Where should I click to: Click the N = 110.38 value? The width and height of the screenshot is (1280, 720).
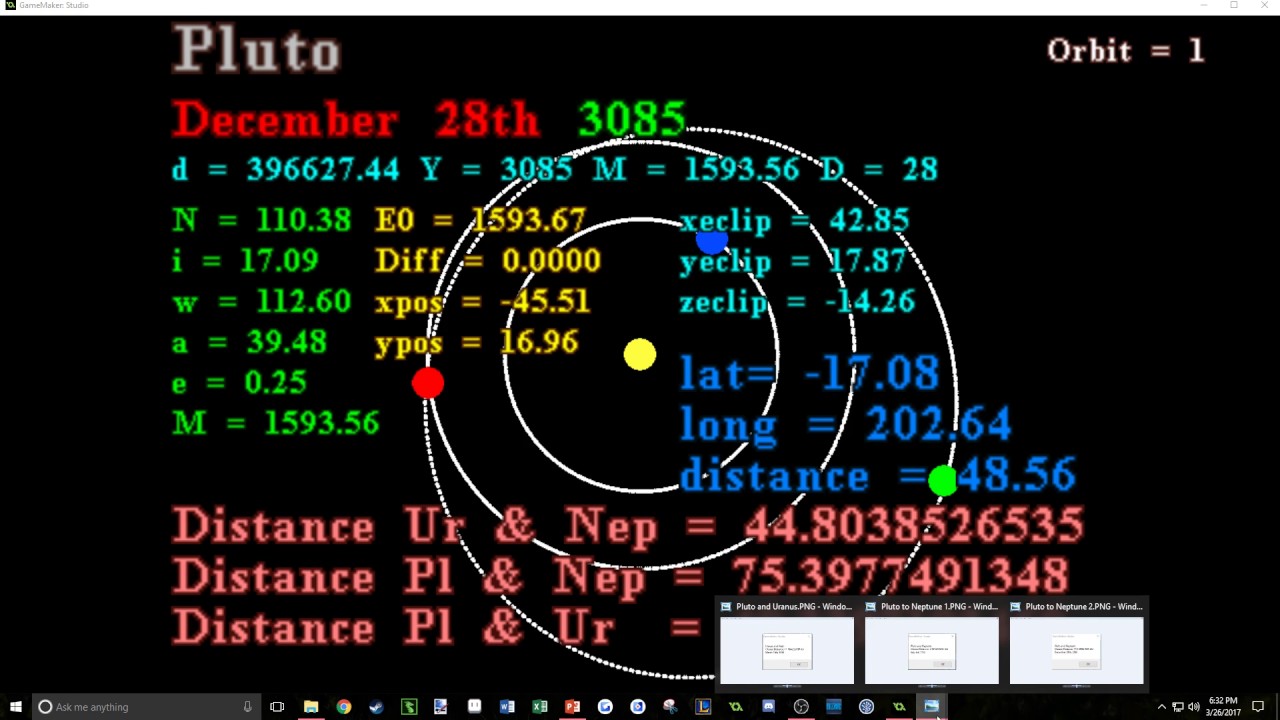(x=262, y=220)
